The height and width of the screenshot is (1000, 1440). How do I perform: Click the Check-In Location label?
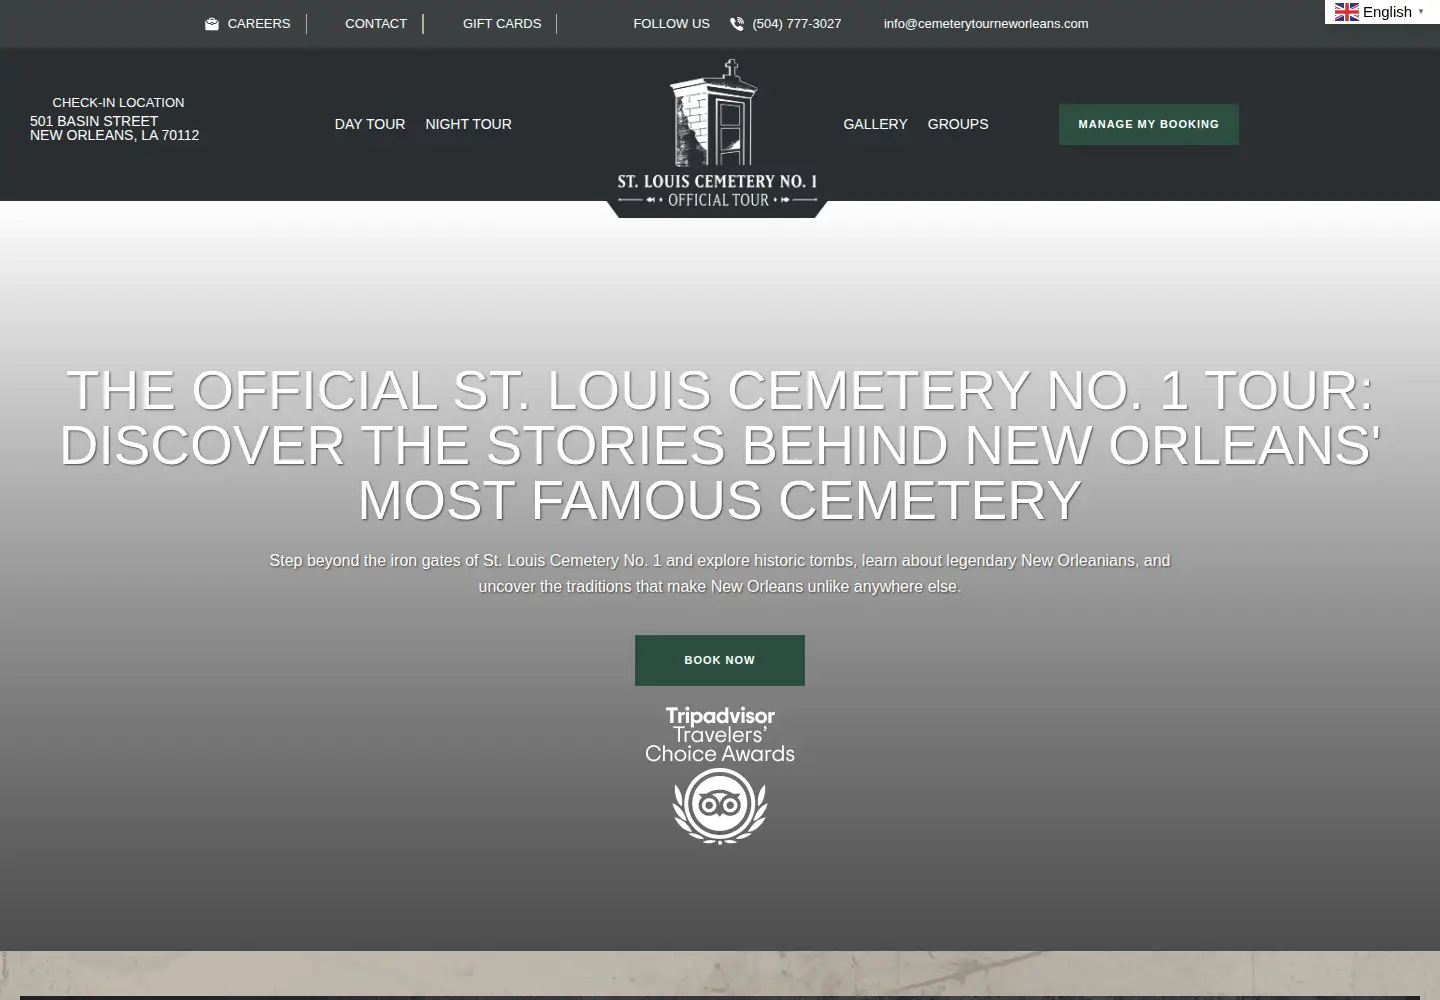point(118,103)
